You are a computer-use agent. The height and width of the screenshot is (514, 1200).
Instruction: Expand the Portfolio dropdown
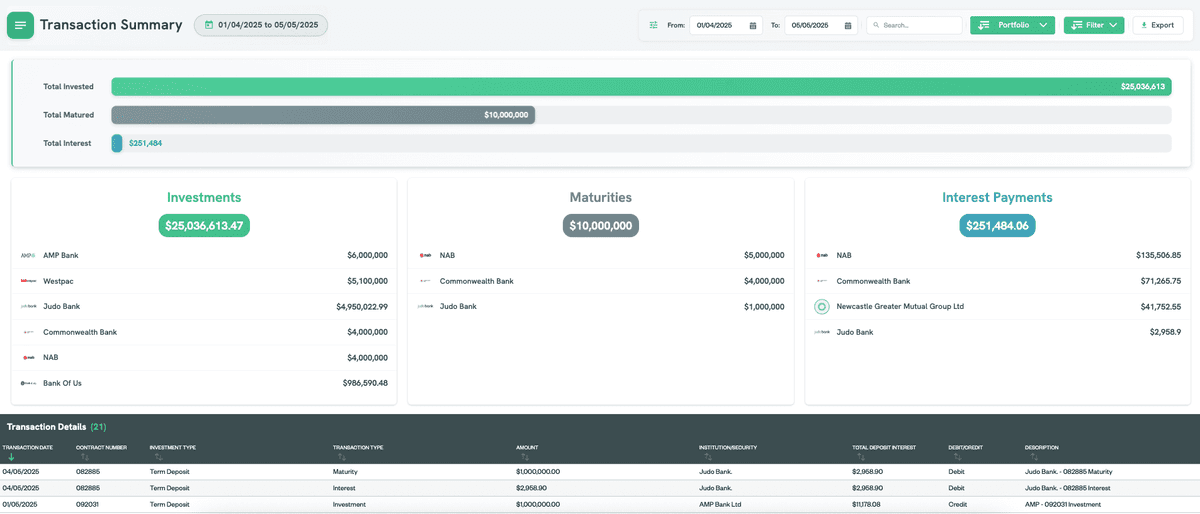point(1012,25)
